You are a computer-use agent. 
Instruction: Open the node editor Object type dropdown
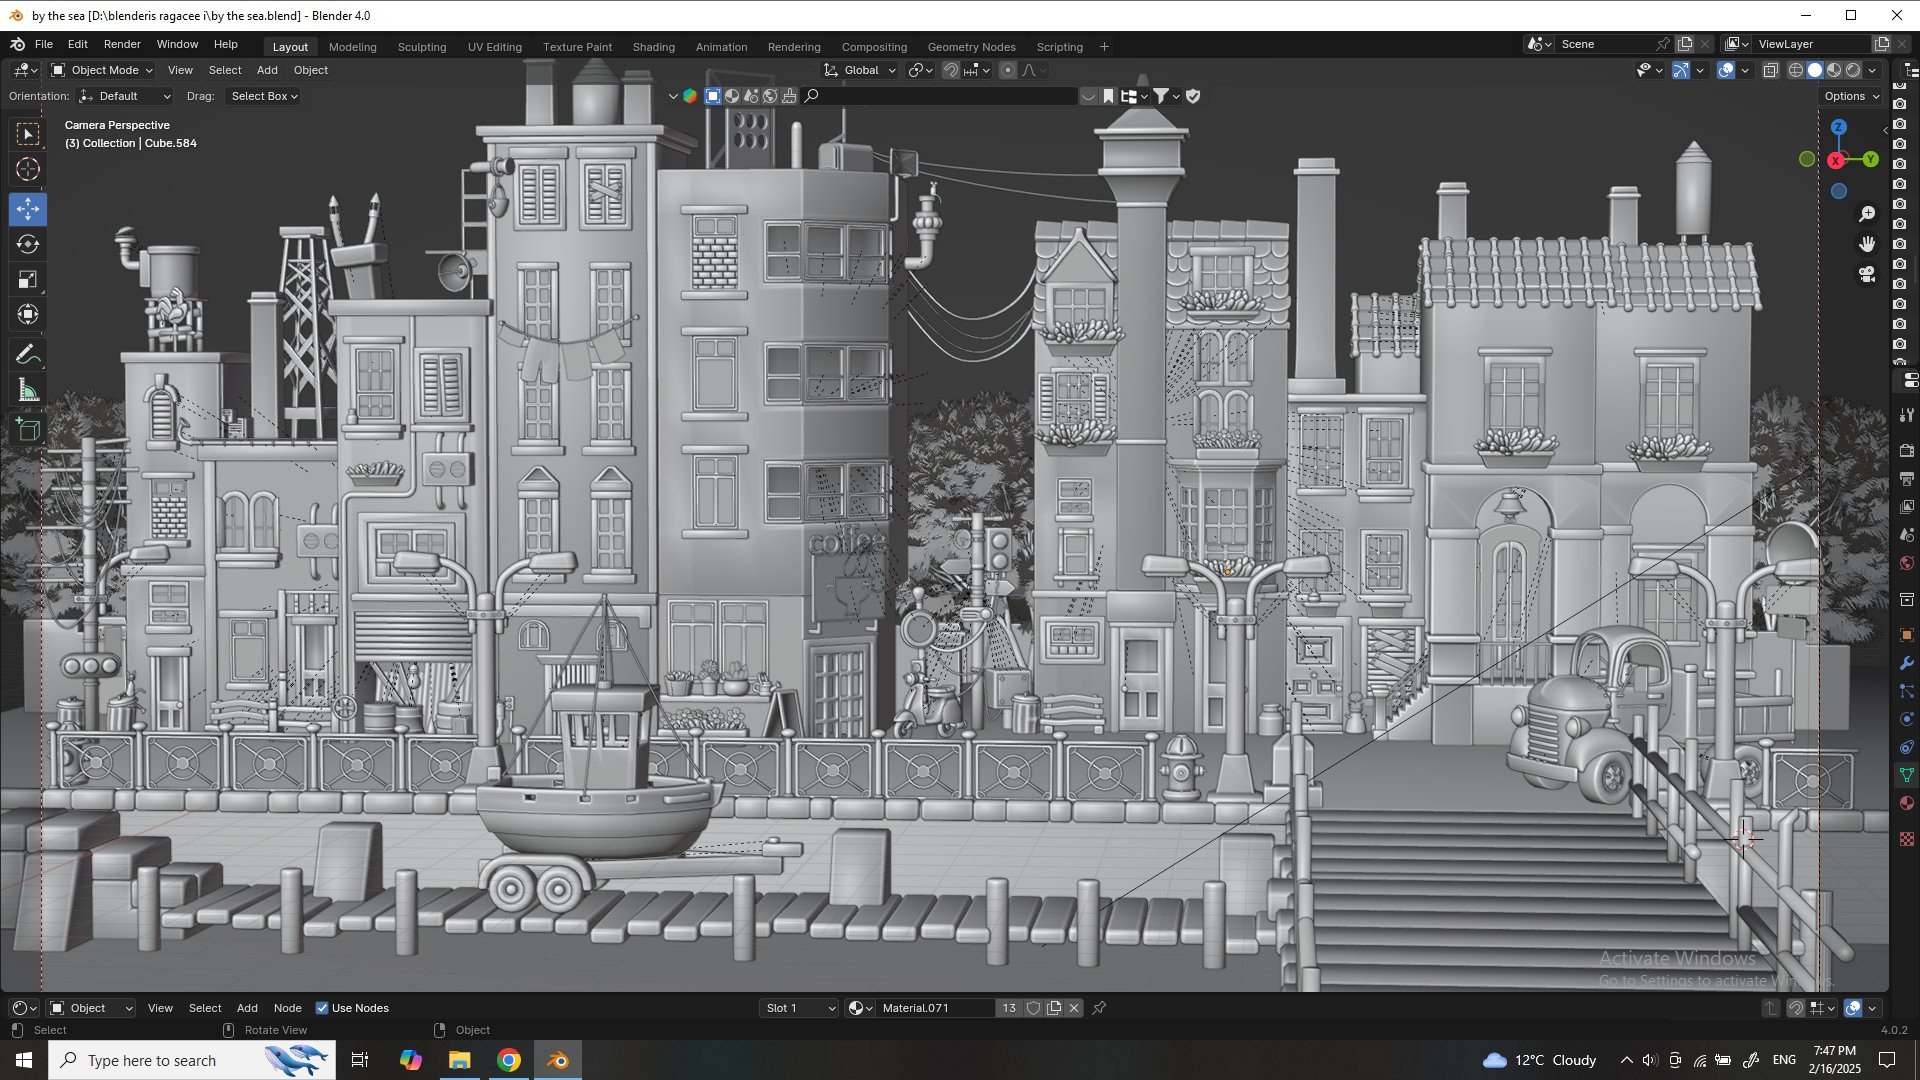91,1008
